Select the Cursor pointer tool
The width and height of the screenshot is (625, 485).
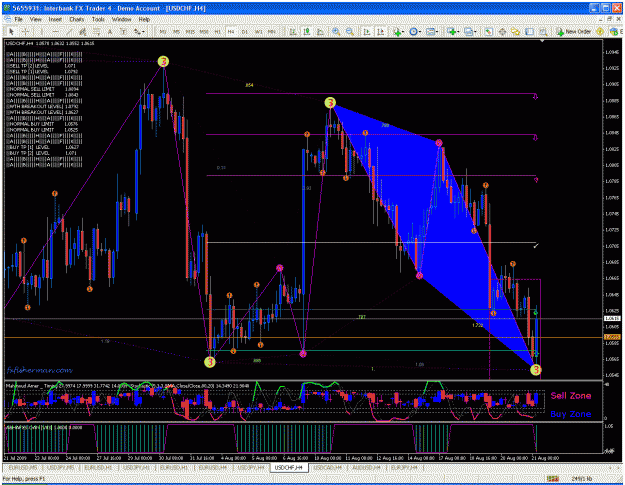click(11, 31)
